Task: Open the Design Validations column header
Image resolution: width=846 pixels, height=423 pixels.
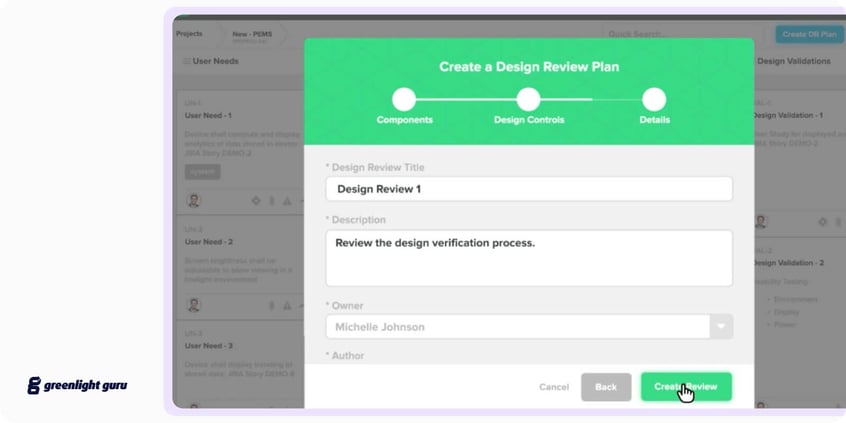Action: pyautogui.click(x=794, y=61)
